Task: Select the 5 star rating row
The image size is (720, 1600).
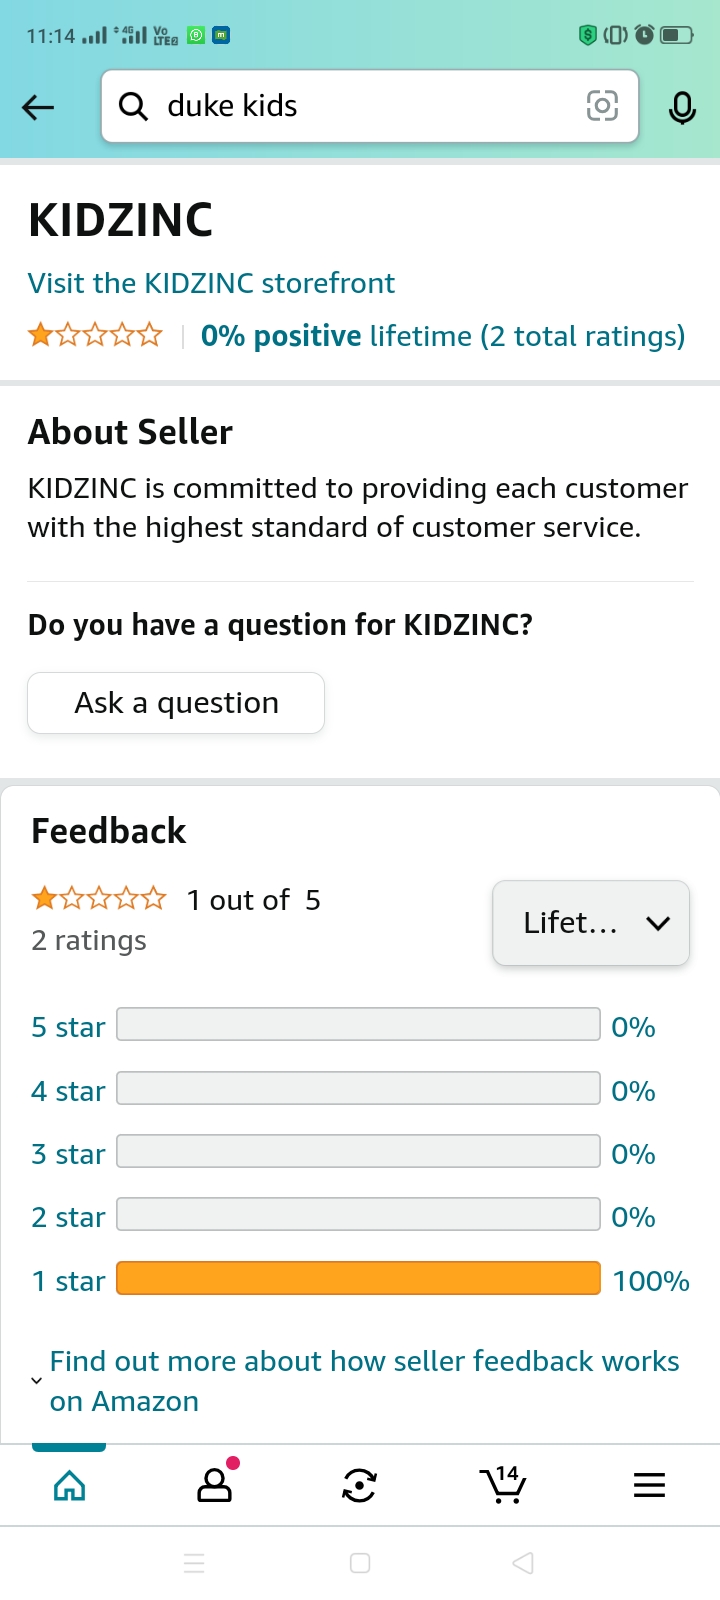Action: click(358, 1025)
